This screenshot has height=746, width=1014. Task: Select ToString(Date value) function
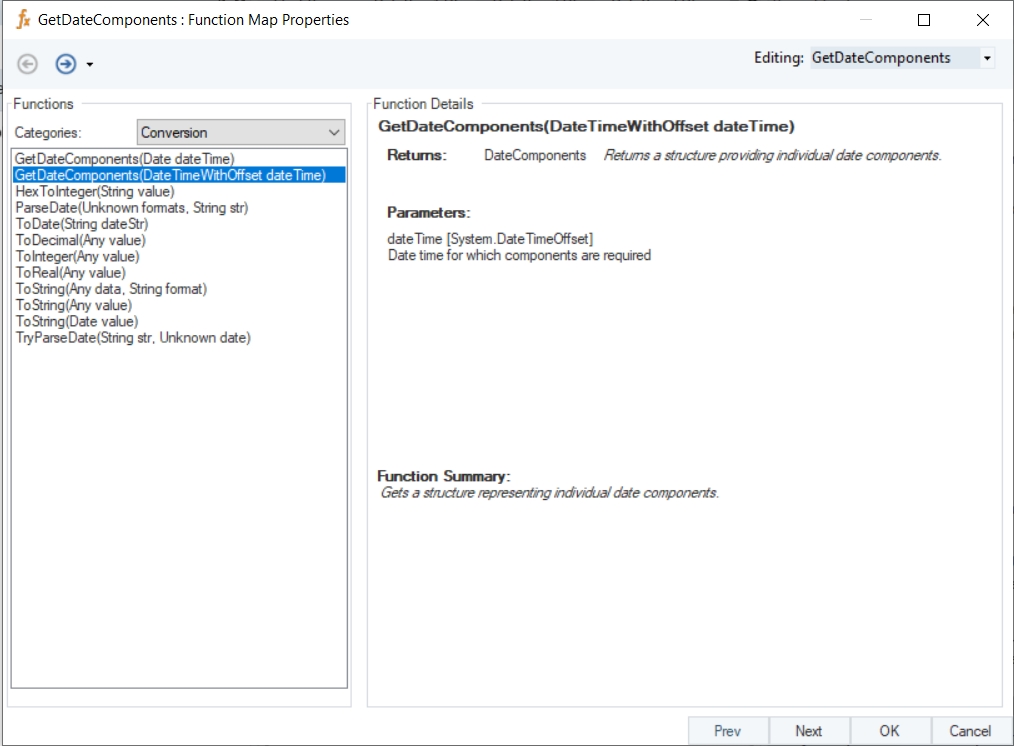(x=77, y=322)
